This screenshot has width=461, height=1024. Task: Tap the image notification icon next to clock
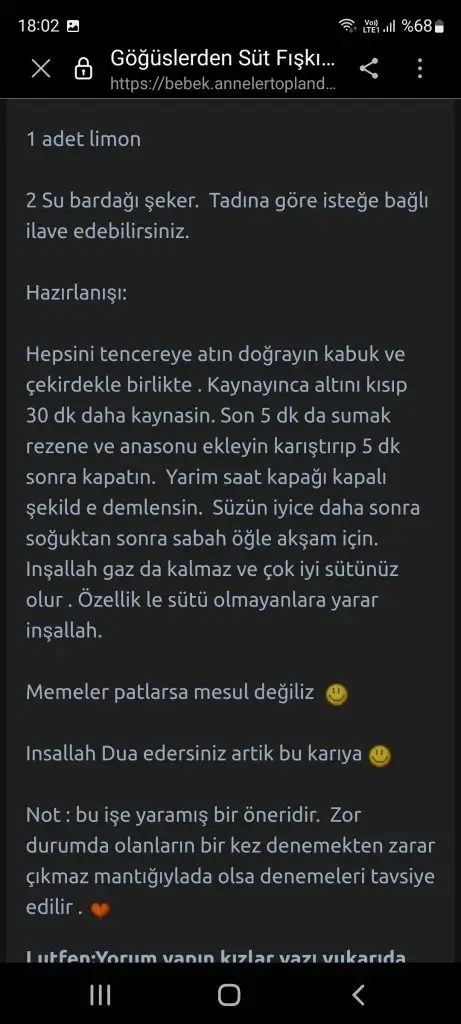[x=72, y=26]
